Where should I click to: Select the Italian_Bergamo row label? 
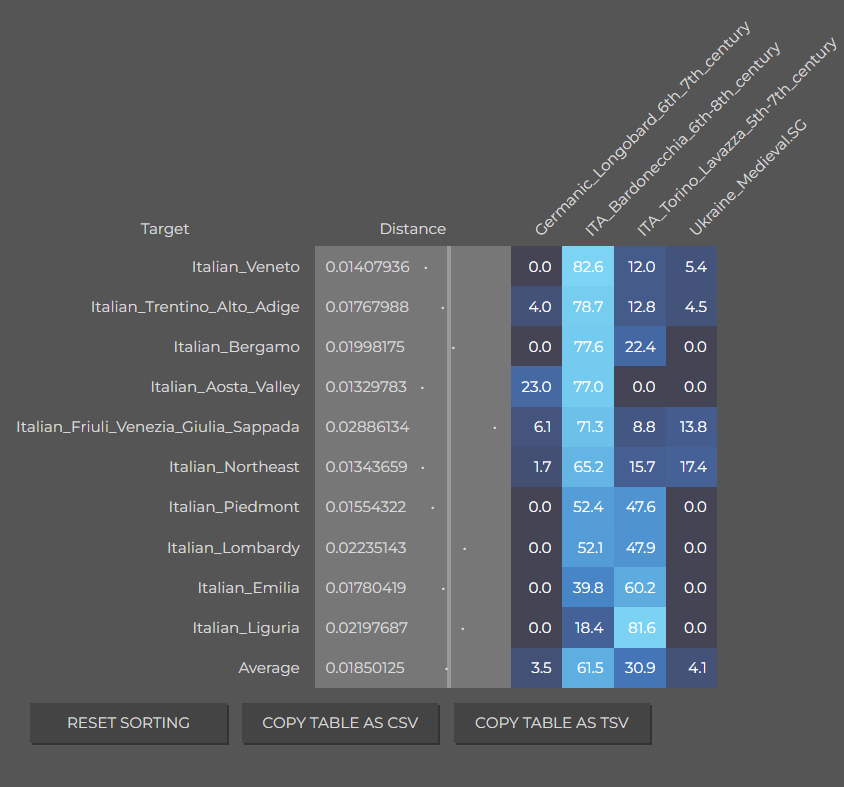tap(236, 347)
